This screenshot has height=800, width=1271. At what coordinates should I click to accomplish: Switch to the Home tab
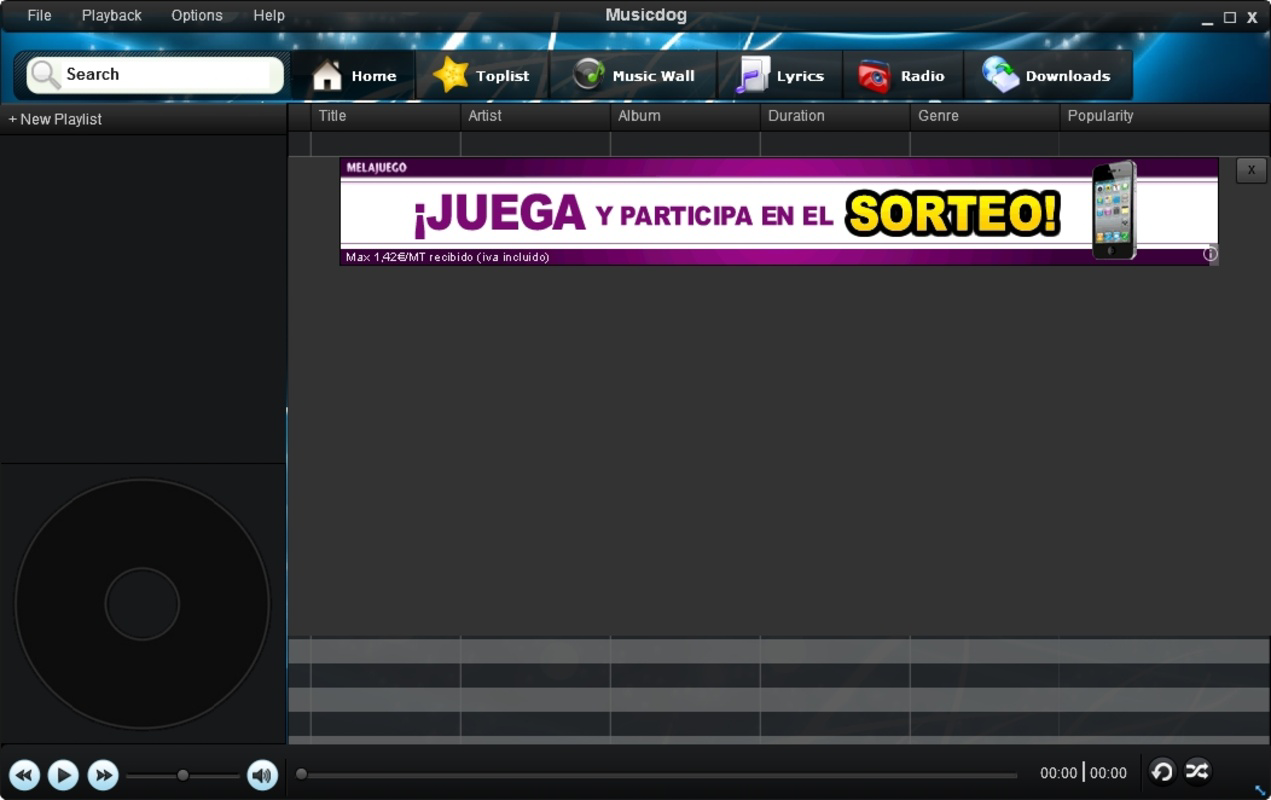pos(353,76)
